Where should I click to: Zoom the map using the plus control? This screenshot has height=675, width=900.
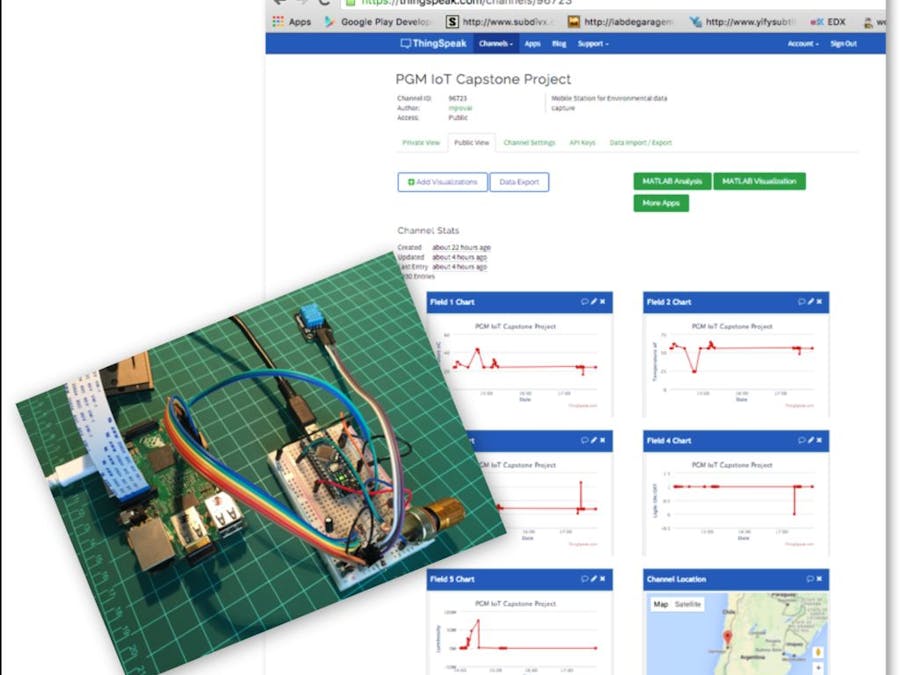pyautogui.click(x=818, y=668)
